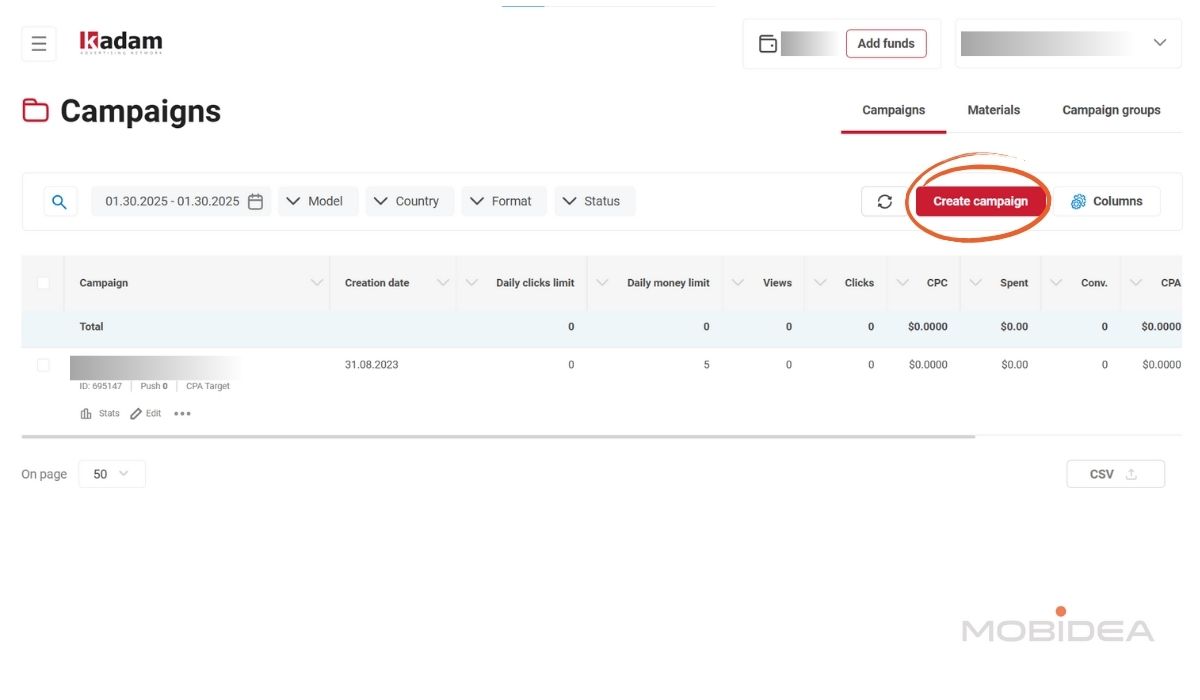
Task: Expand the Country filter dropdown
Action: [407, 202]
